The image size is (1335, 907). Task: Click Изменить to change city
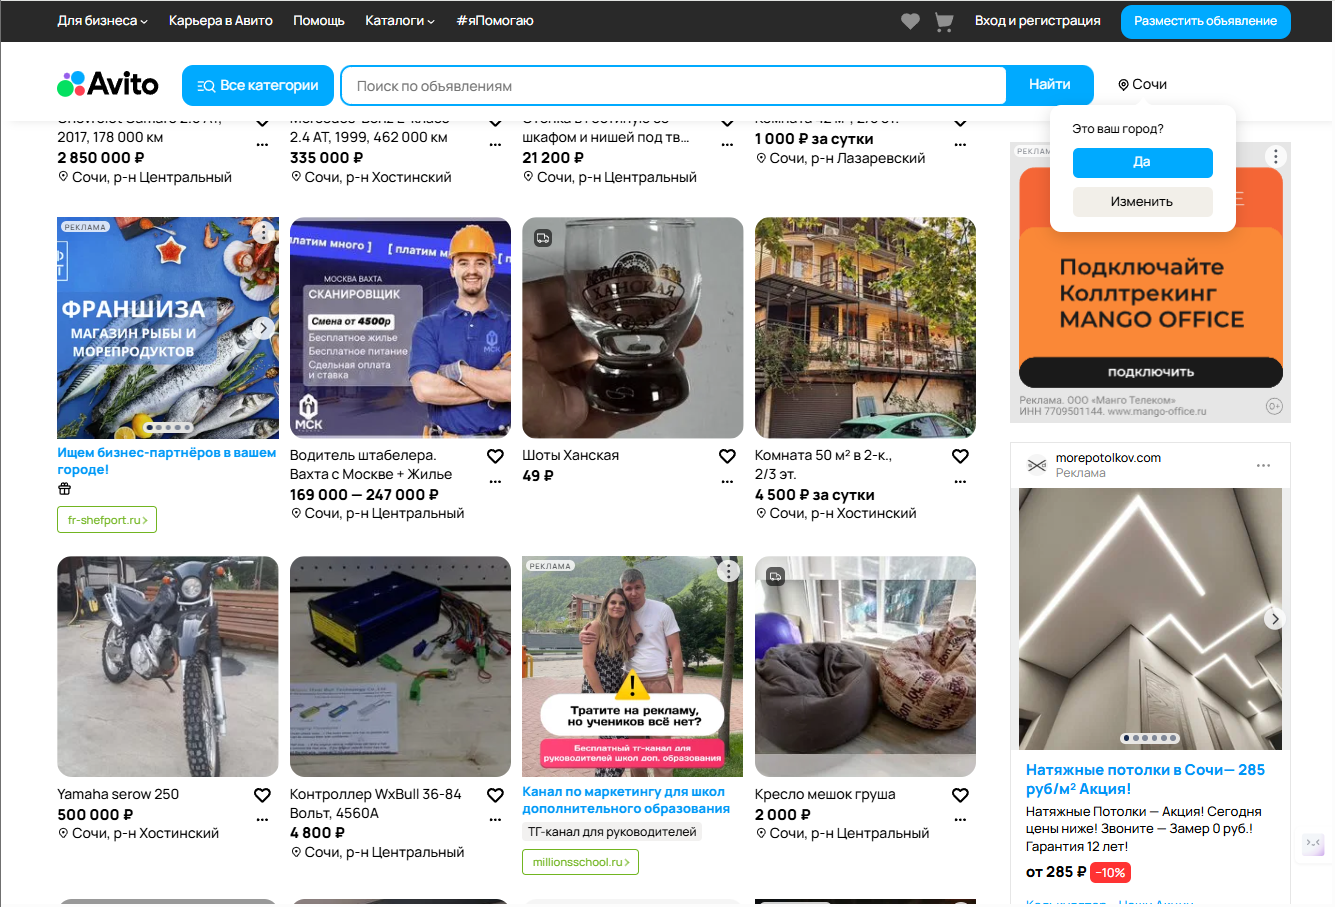[x=1143, y=202]
